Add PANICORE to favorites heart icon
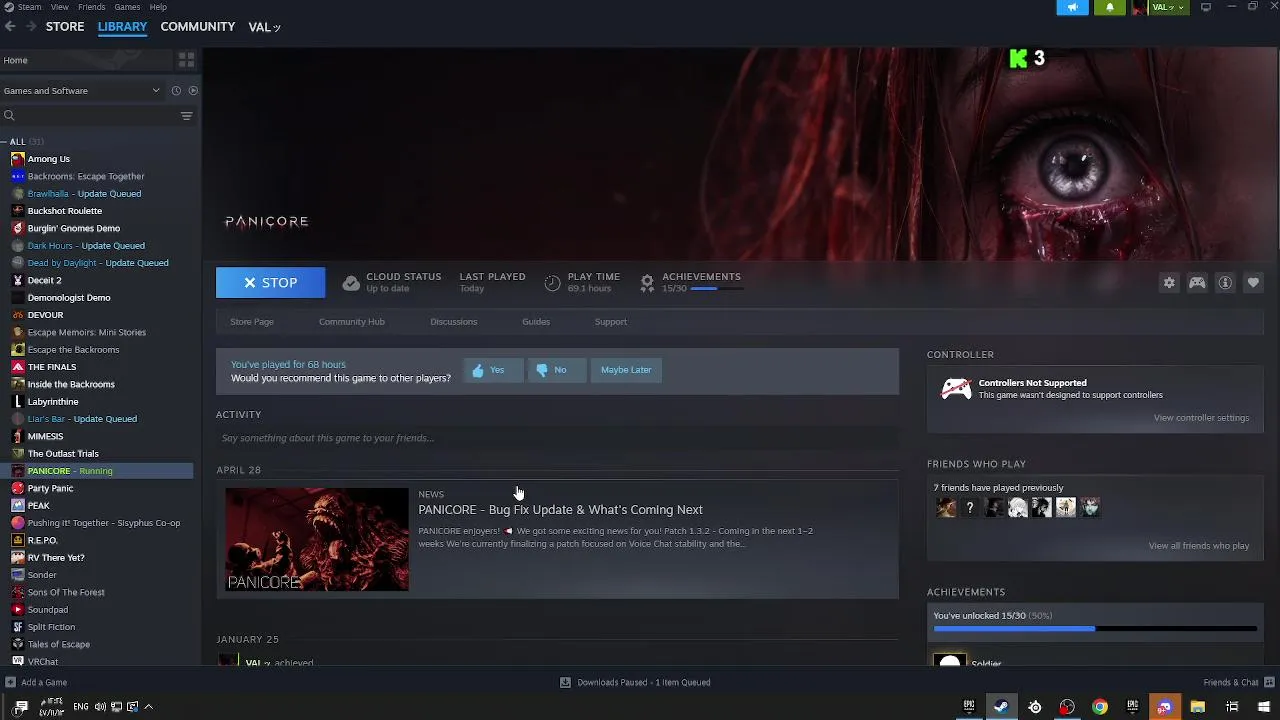The height and width of the screenshot is (720, 1280). click(x=1253, y=283)
